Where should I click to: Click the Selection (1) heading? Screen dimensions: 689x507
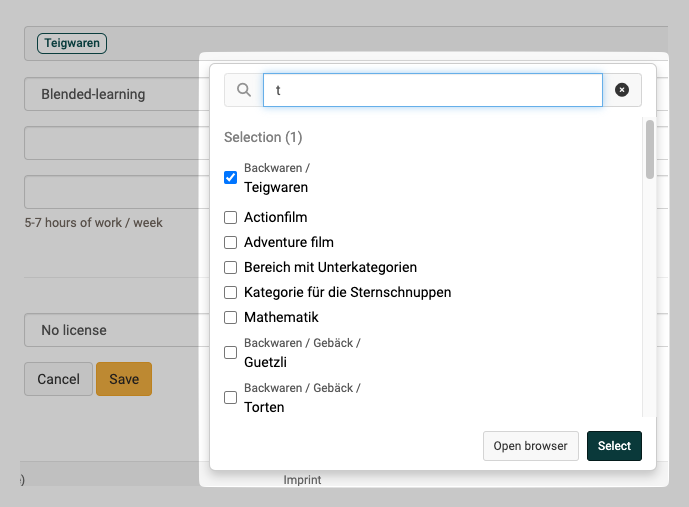[263, 137]
